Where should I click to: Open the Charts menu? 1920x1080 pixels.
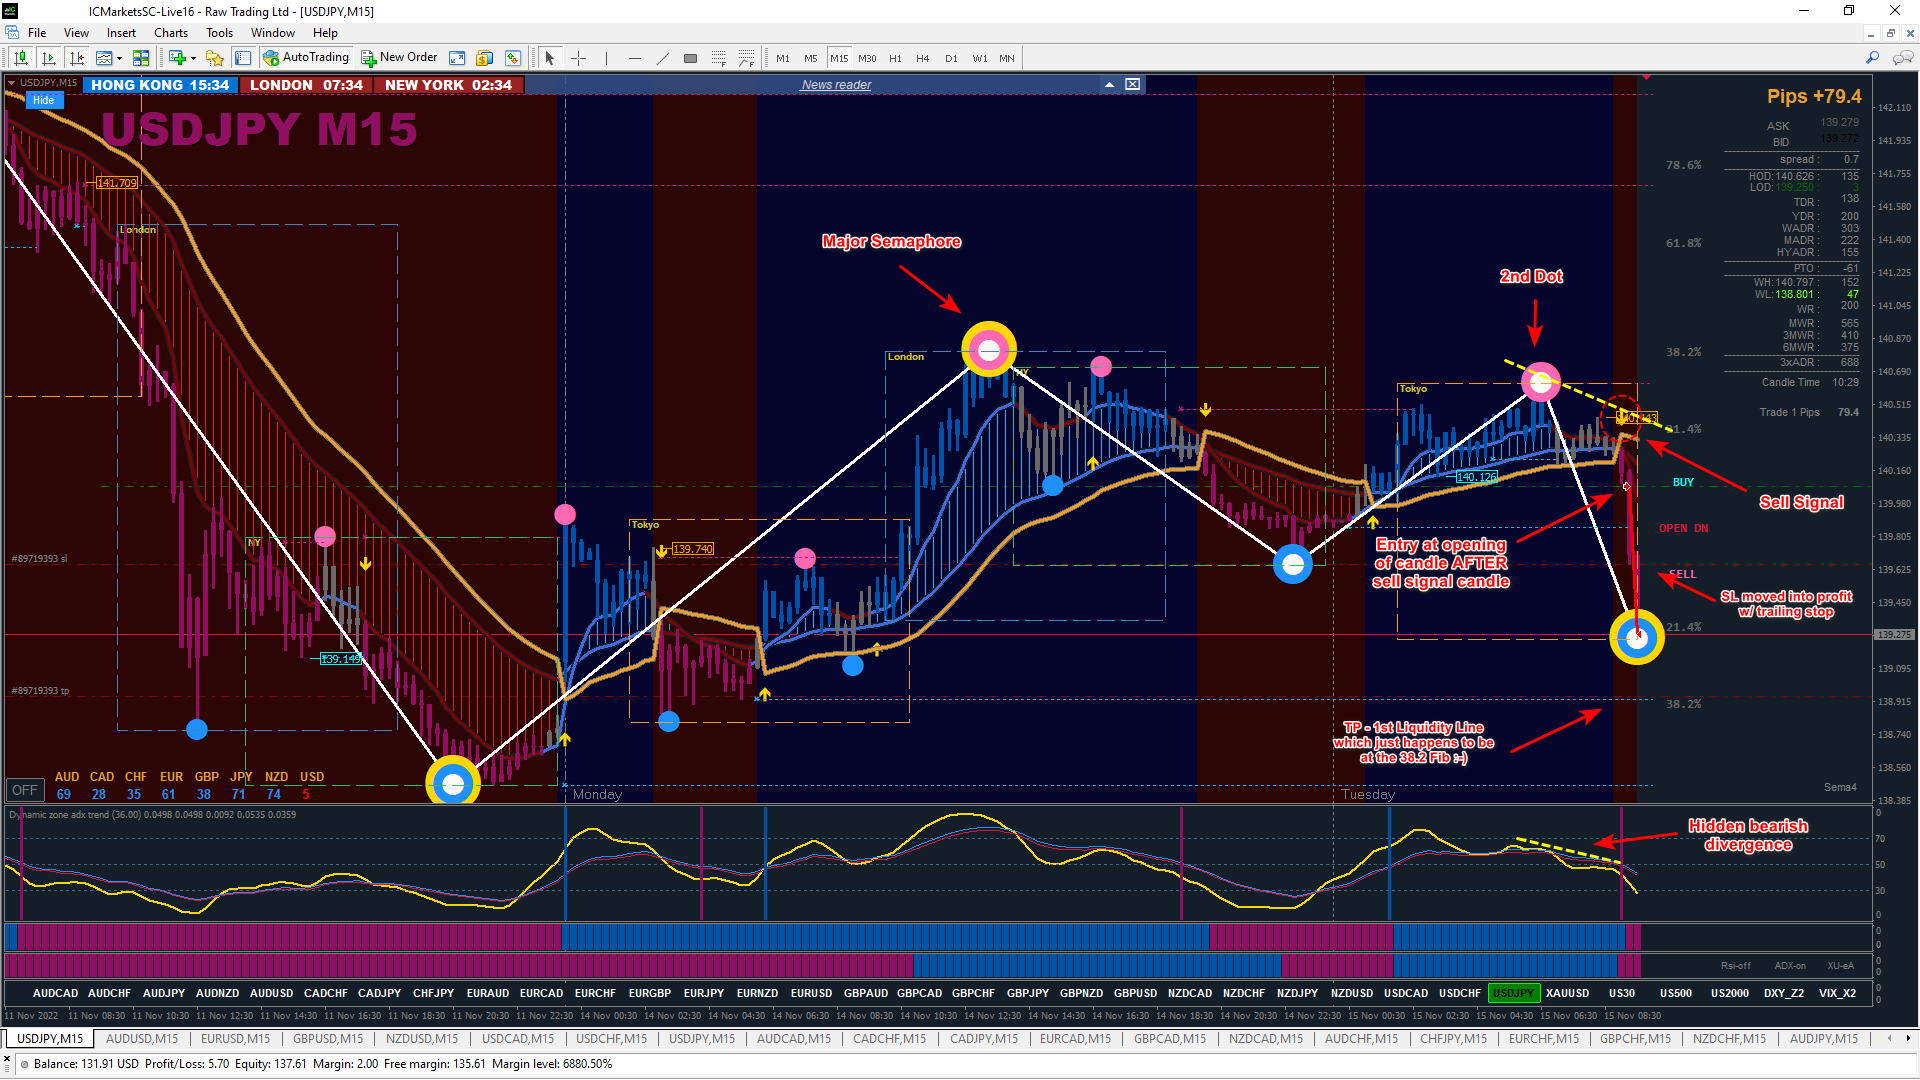[x=170, y=33]
